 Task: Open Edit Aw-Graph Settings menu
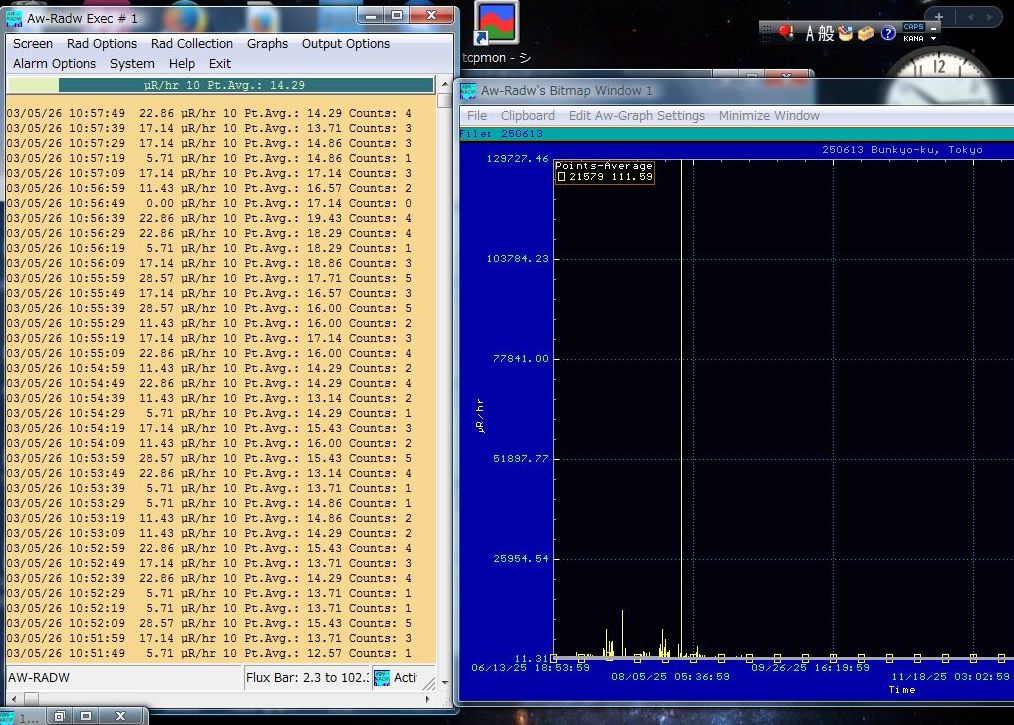(636, 116)
